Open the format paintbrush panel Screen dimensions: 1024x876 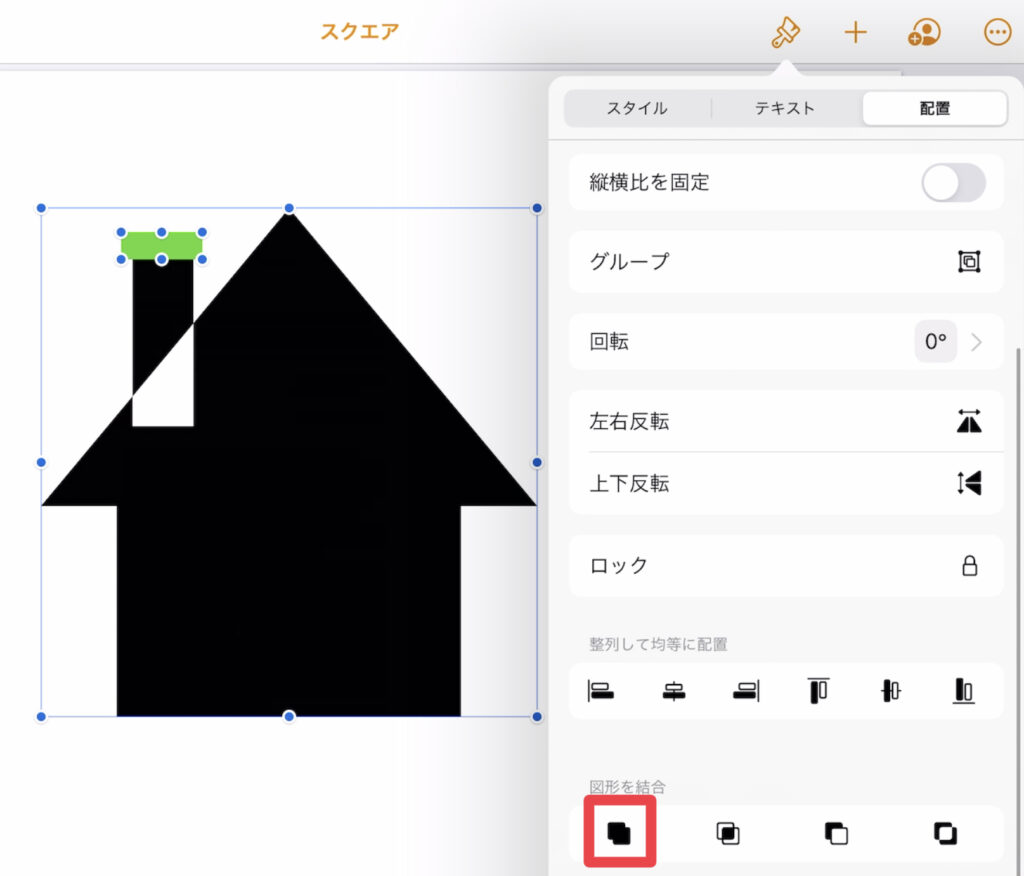(x=785, y=32)
